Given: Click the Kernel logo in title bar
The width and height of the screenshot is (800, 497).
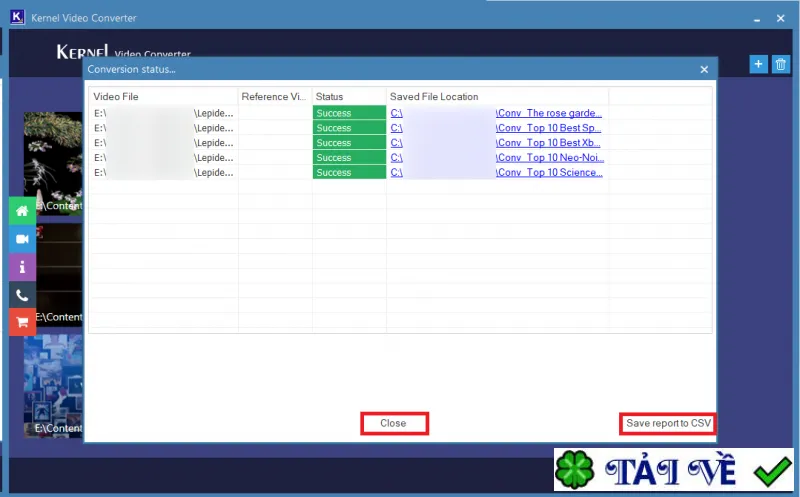Looking at the screenshot, I should click(17, 17).
